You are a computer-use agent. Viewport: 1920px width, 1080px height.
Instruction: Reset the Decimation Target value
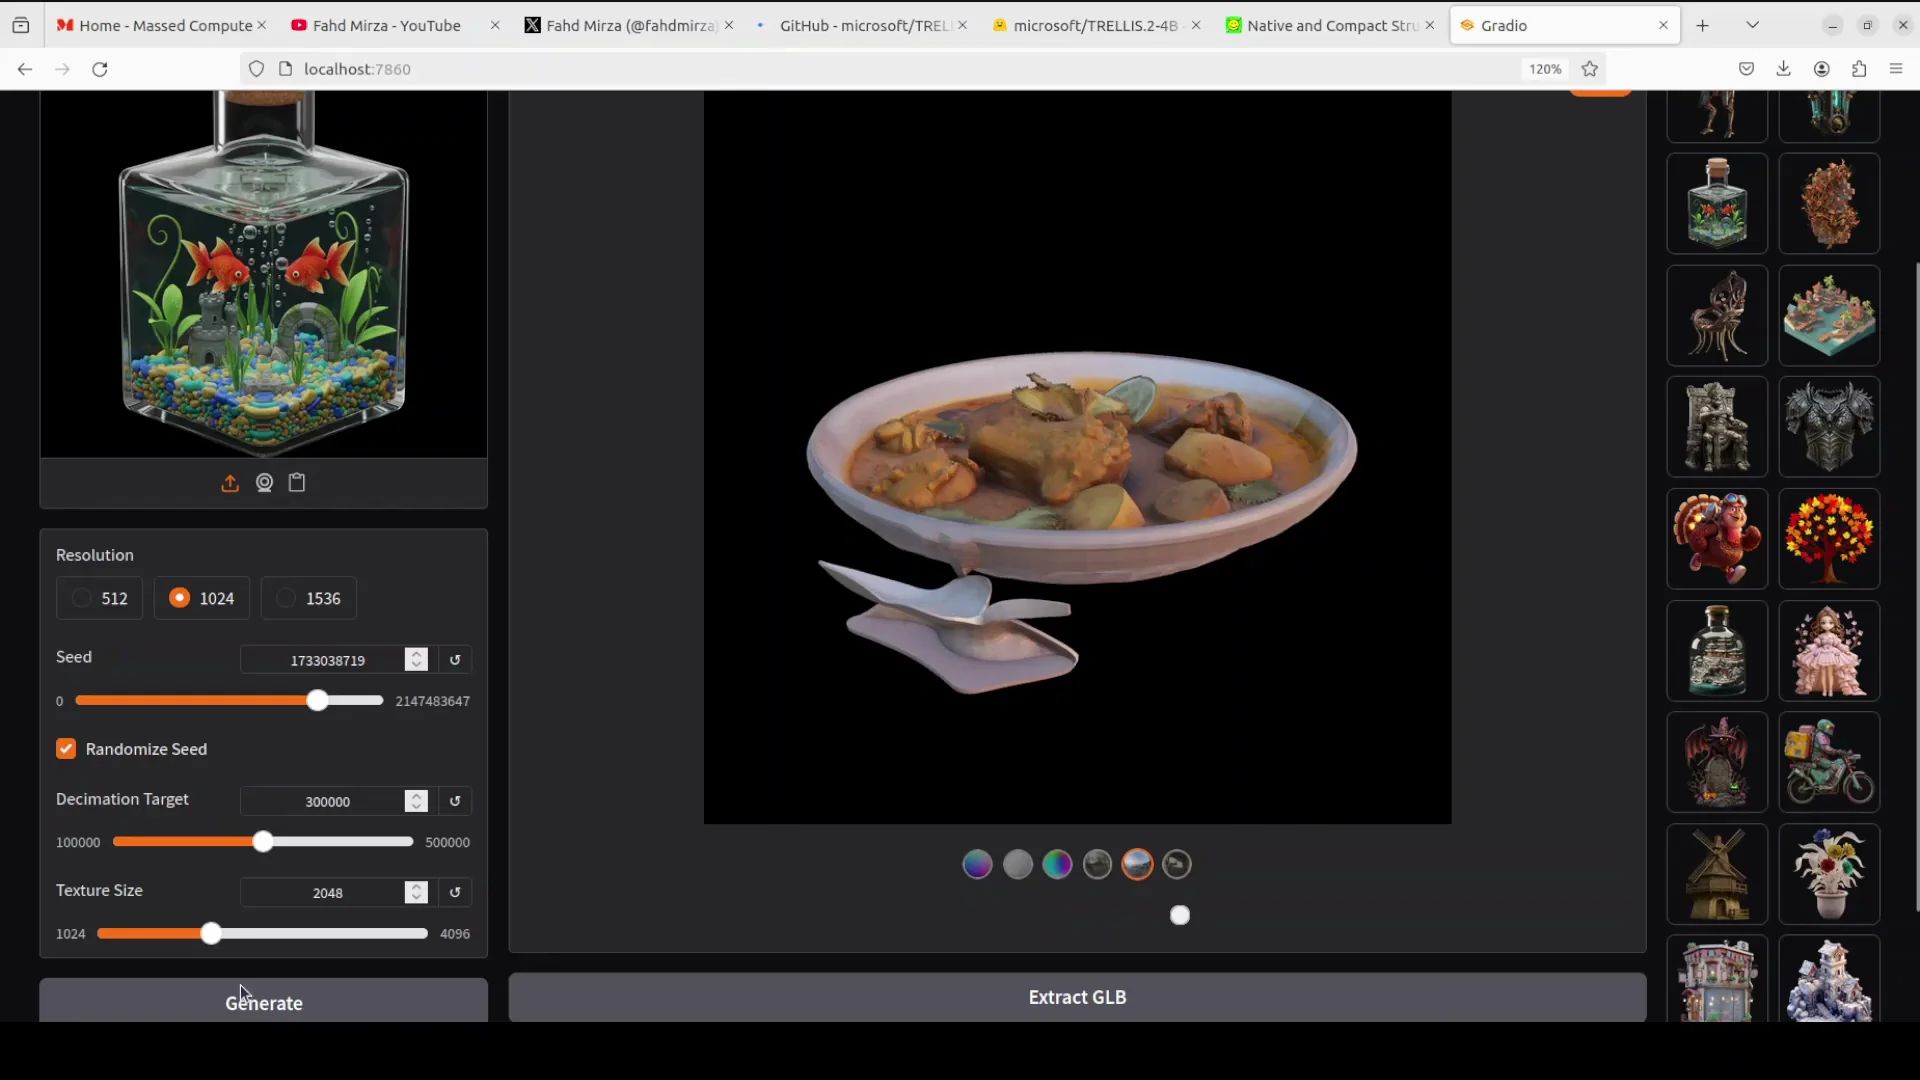click(x=455, y=801)
